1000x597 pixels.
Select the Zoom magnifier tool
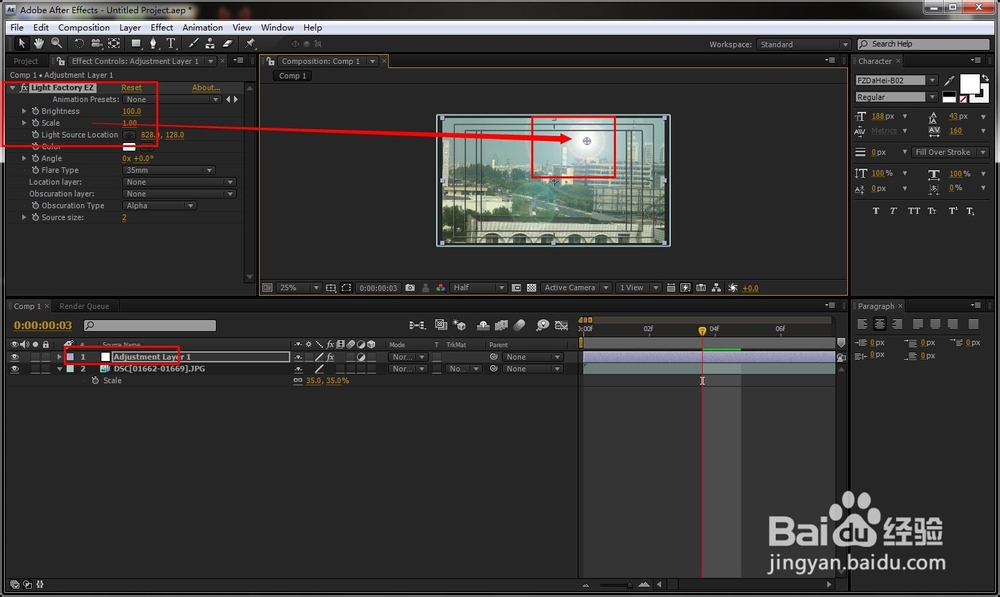pos(57,43)
